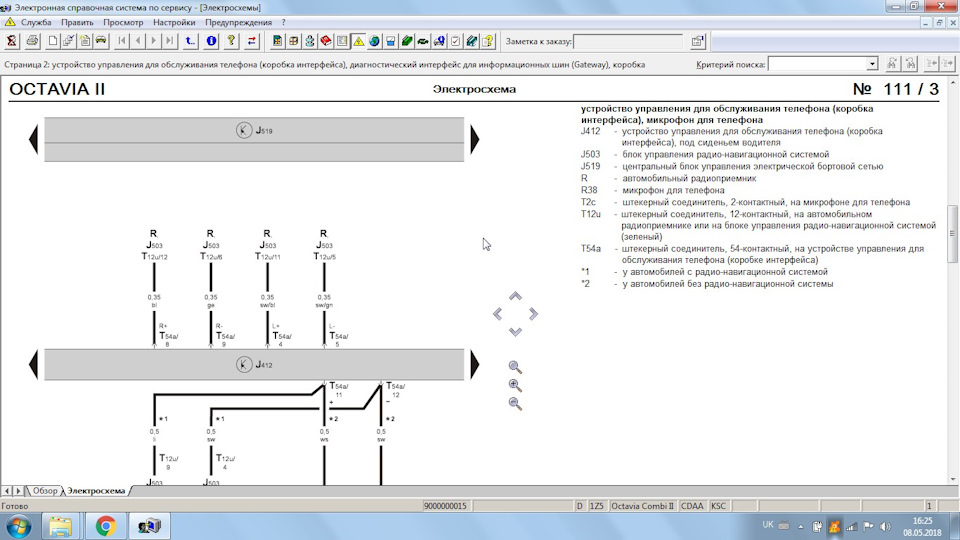Open the '?' help menu
Screen dimensions: 960x540
[x=283, y=23]
